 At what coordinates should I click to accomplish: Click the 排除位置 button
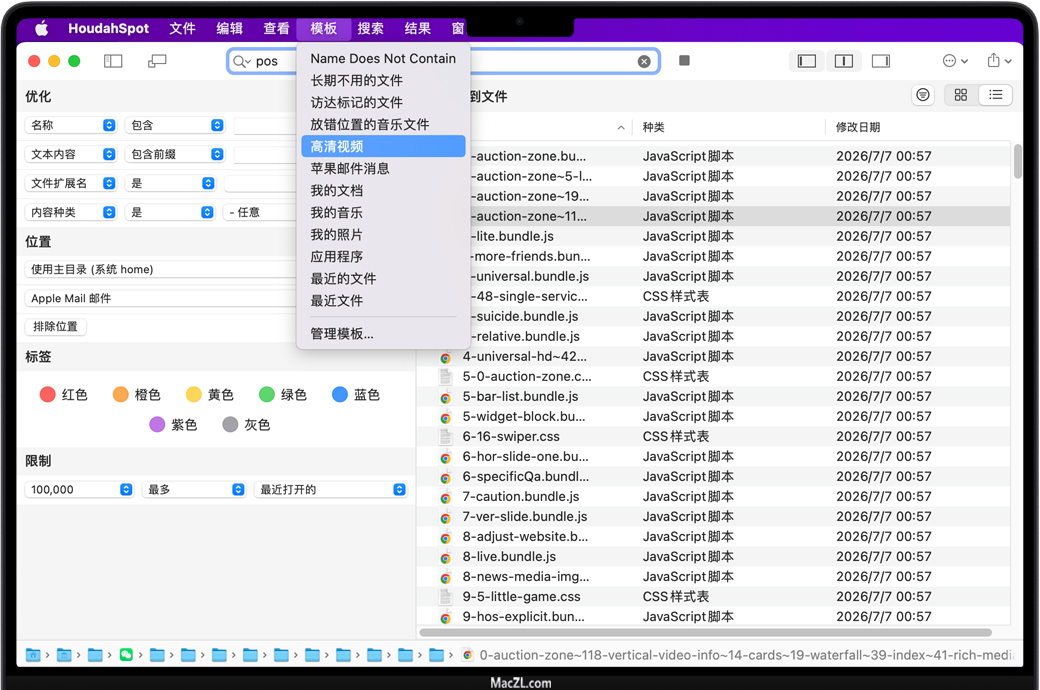tap(55, 327)
